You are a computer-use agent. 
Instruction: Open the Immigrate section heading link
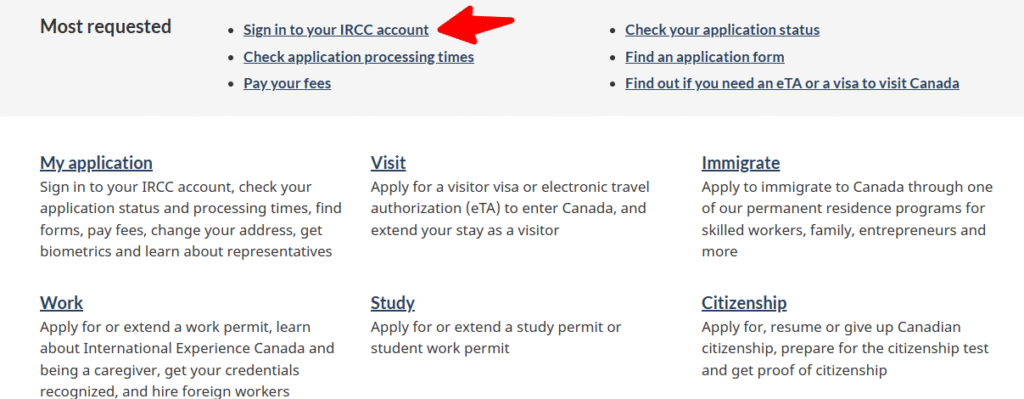(741, 163)
